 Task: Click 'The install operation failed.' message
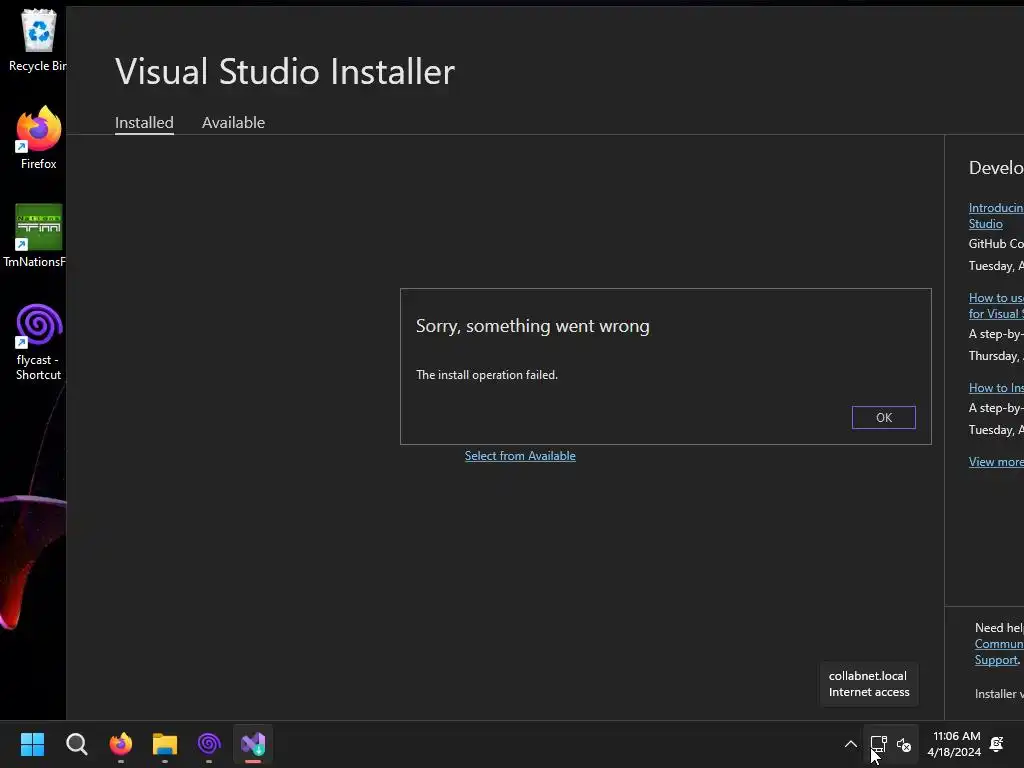[487, 375]
